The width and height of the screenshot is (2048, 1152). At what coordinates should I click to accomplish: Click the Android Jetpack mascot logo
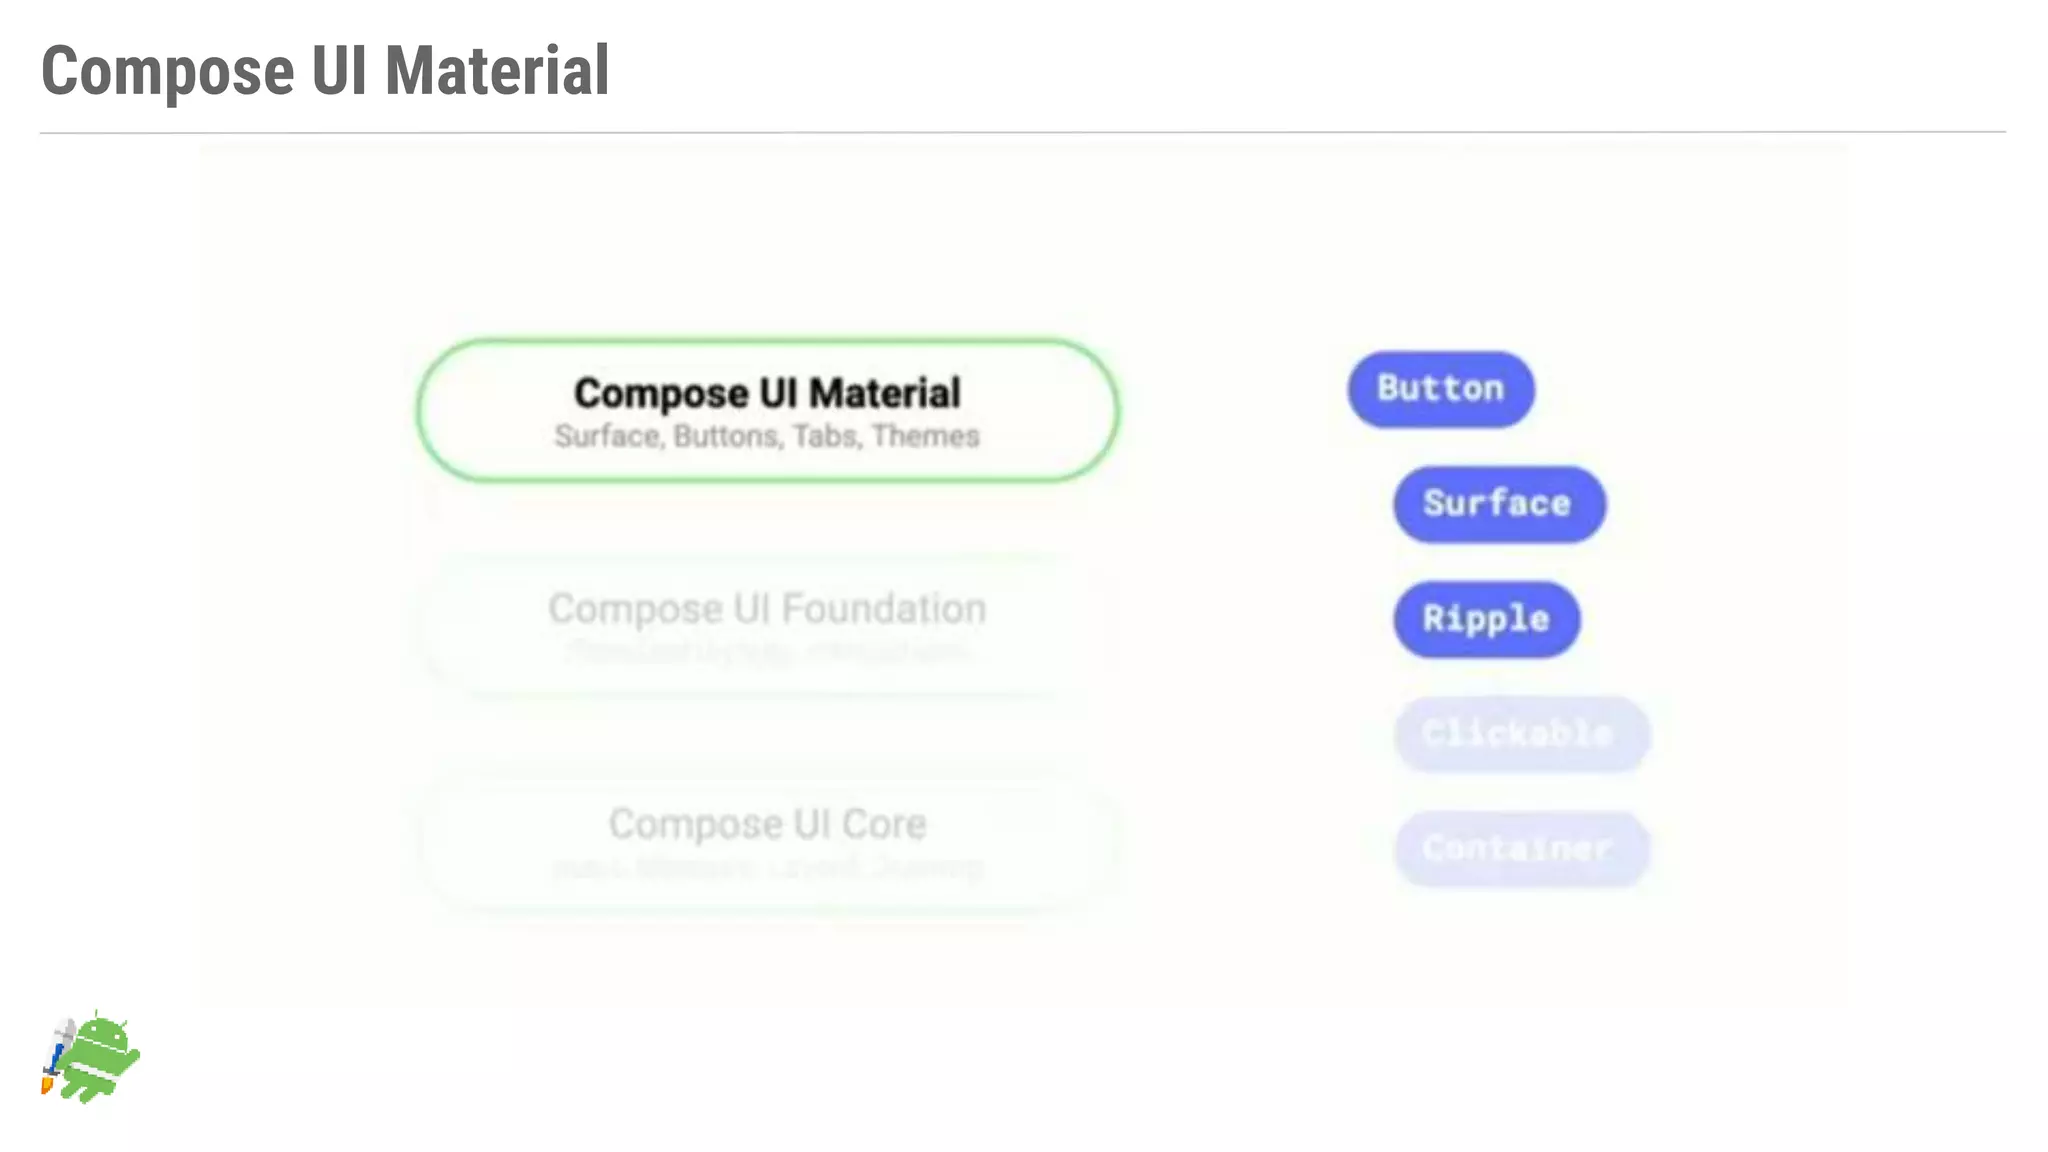point(96,1058)
